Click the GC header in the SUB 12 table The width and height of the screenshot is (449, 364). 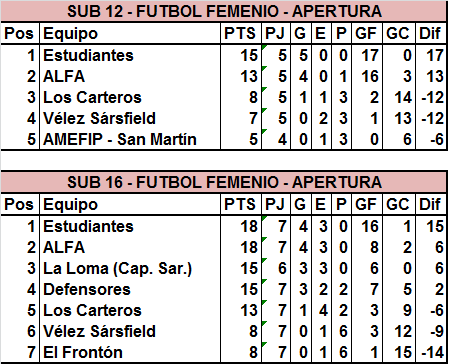coord(399,33)
